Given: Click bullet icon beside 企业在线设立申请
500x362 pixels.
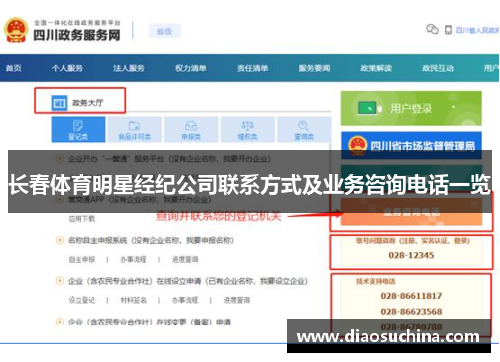Looking at the screenshot, I should tap(59, 281).
